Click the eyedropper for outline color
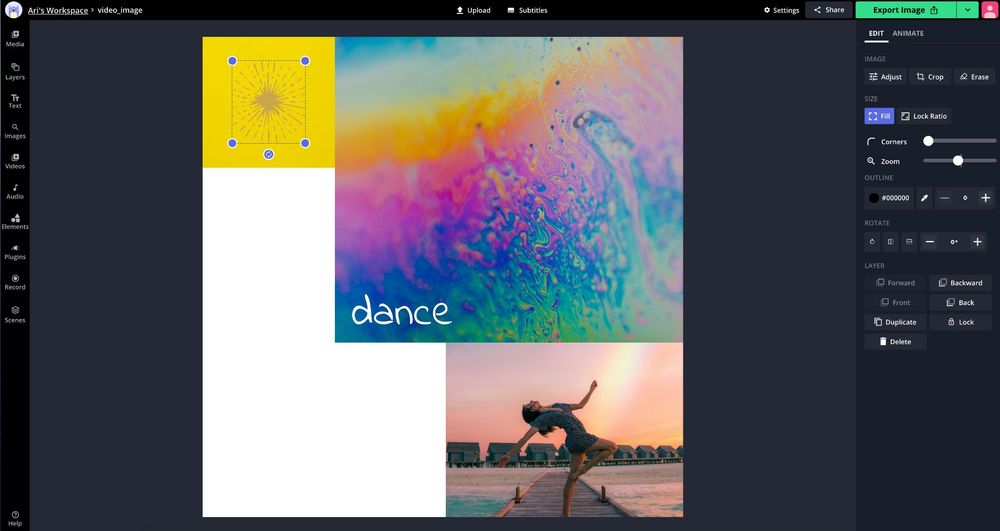 point(925,198)
